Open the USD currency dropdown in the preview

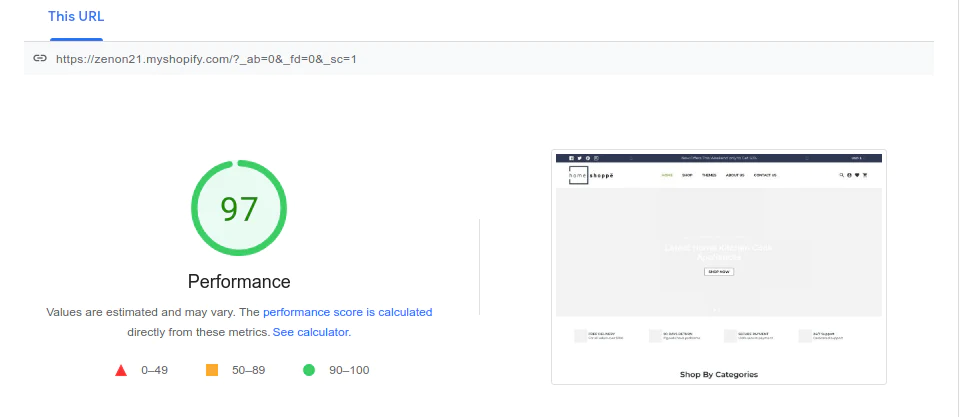click(x=857, y=158)
